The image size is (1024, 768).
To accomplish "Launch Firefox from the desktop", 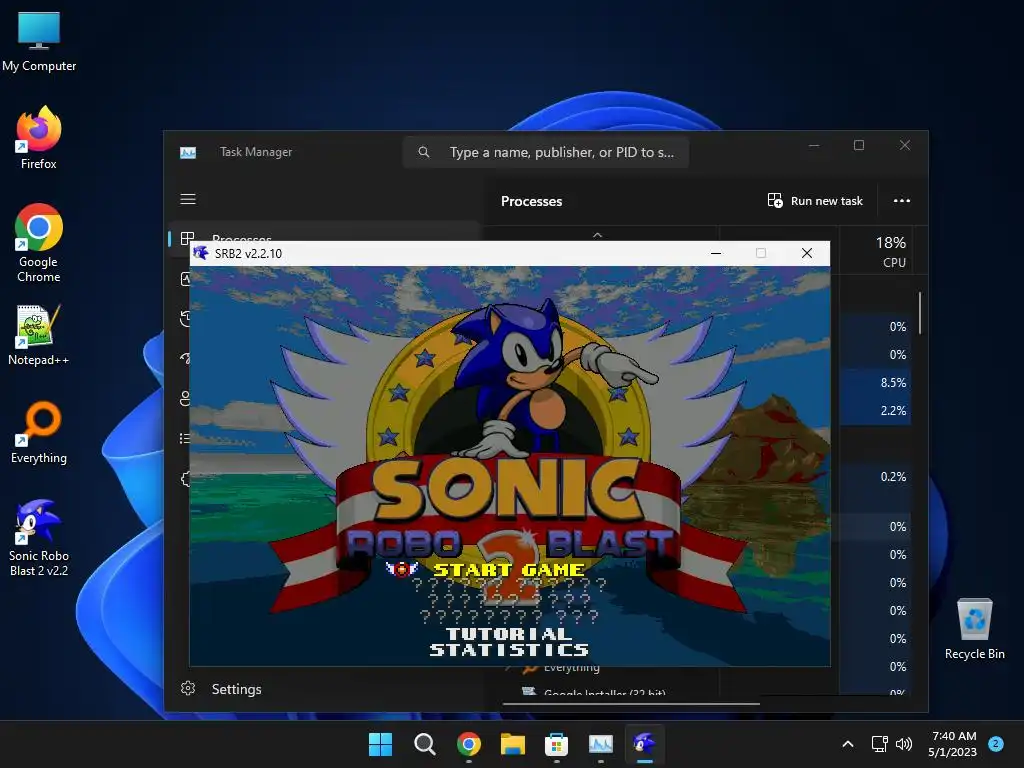I will point(39,138).
